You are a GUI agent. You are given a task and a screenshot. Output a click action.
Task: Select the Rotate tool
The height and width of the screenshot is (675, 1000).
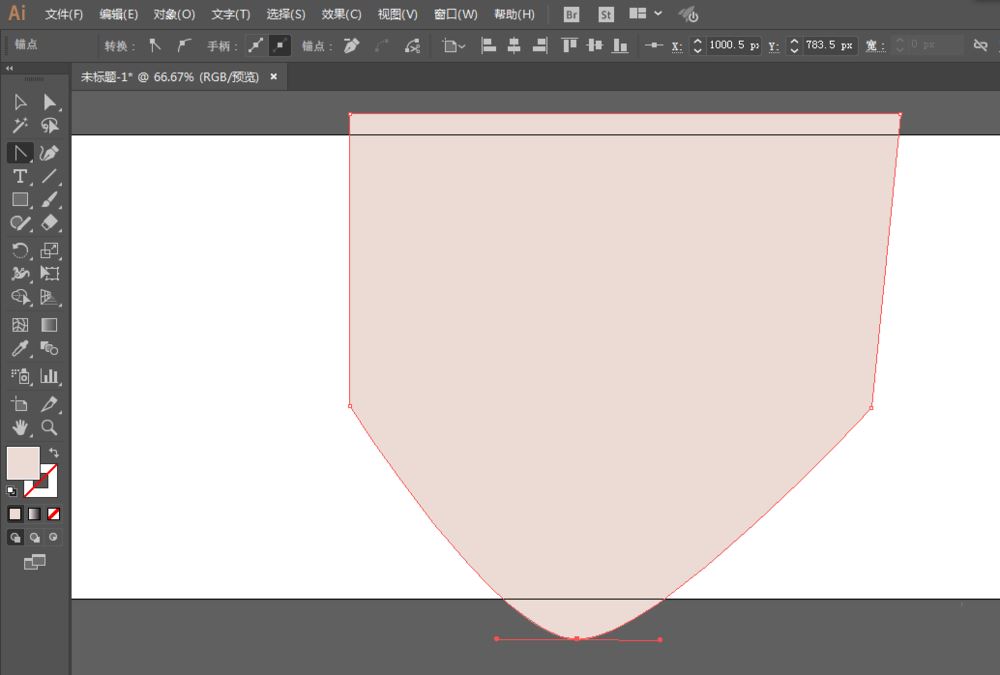(x=19, y=250)
